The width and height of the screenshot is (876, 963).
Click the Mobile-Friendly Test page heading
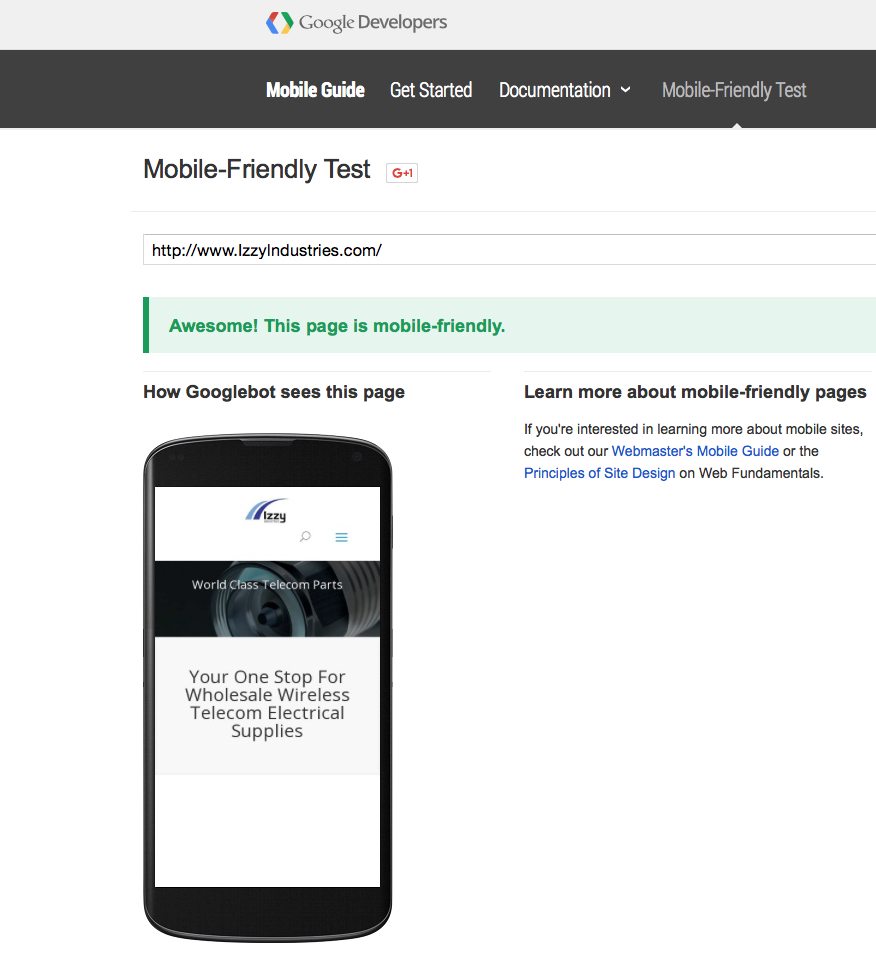[257, 170]
